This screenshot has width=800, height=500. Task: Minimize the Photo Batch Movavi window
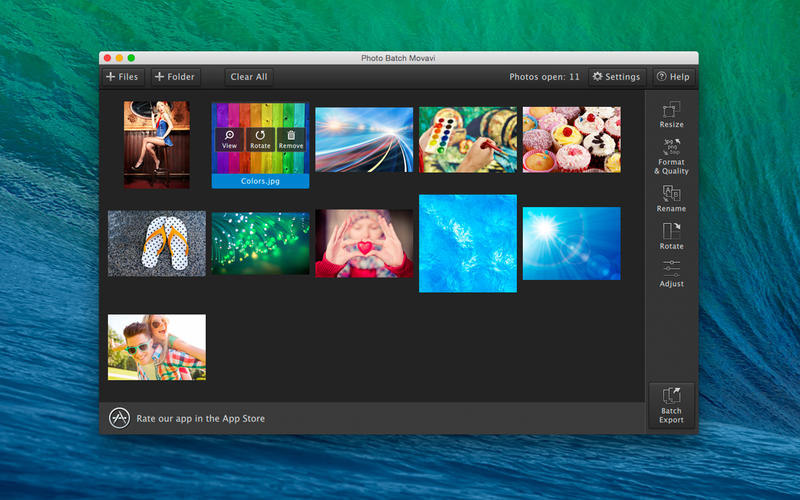point(119,58)
